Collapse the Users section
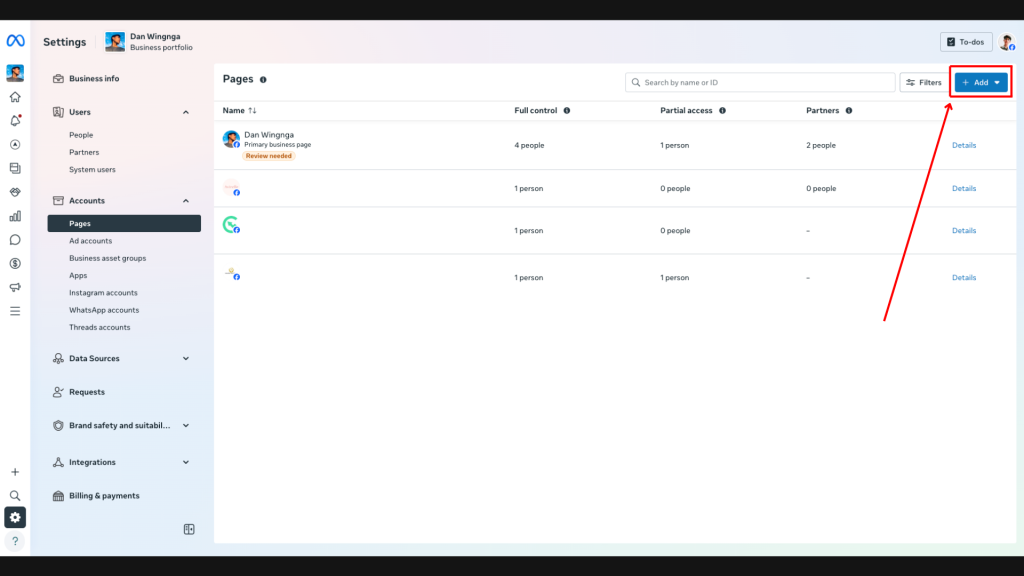Screen dimensions: 1024x576 185,112
